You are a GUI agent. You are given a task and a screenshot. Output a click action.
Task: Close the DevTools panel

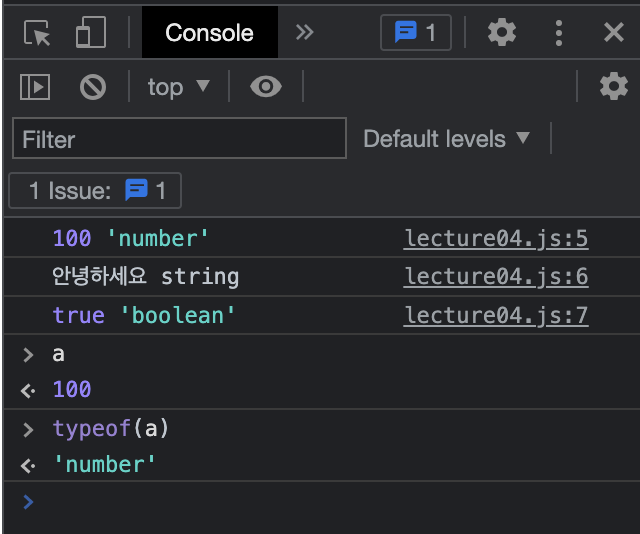pyautogui.click(x=614, y=33)
